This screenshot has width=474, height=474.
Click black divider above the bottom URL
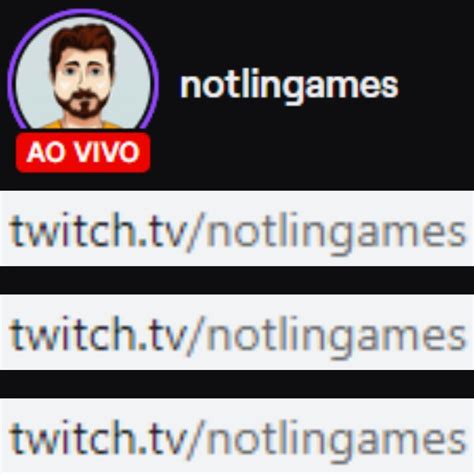pos(237,384)
